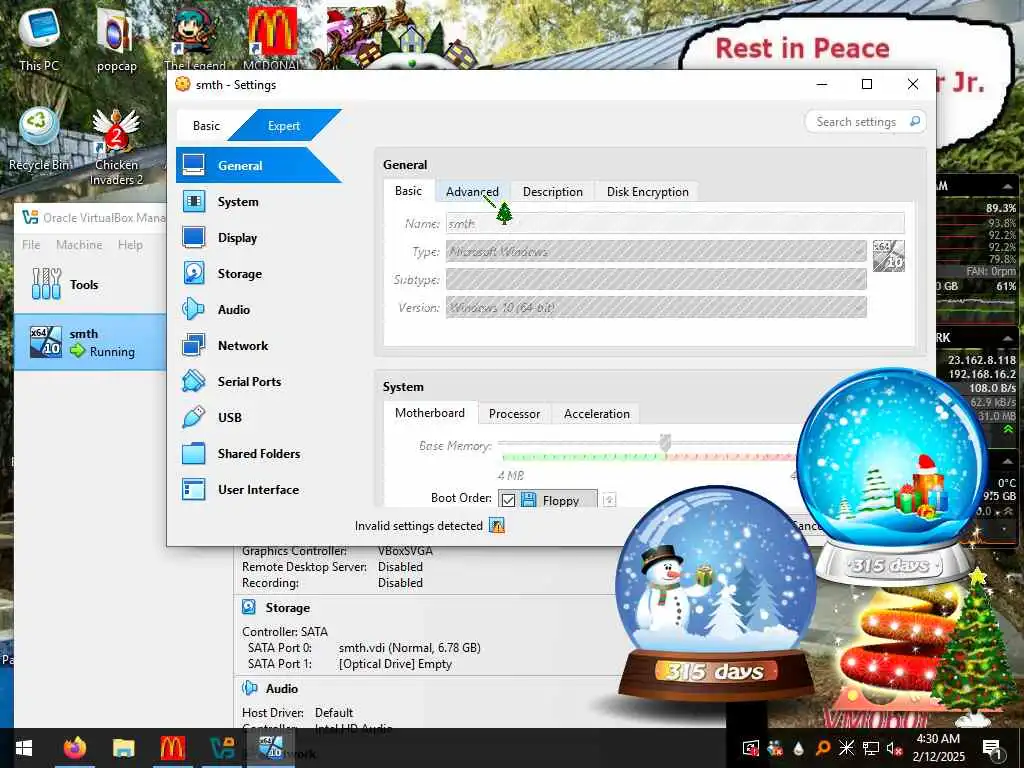This screenshot has height=768, width=1024.
Task: Click the muted volume tray icon
Action: [894, 748]
